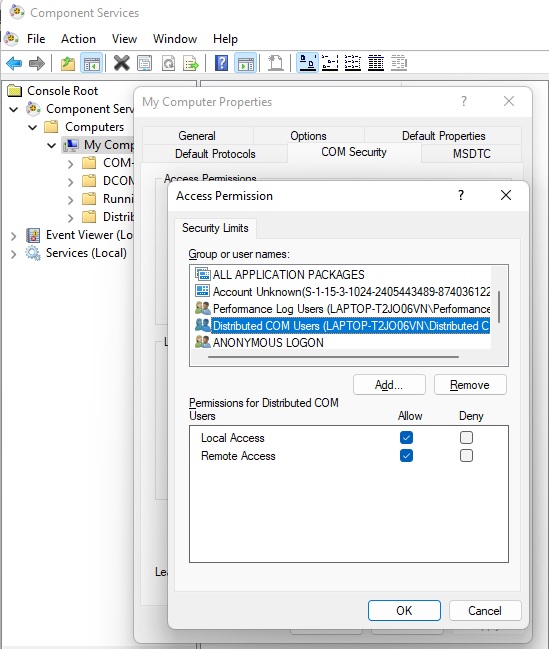The image size is (549, 649).
Task: Select the Large Icons view icon
Action: 308,63
